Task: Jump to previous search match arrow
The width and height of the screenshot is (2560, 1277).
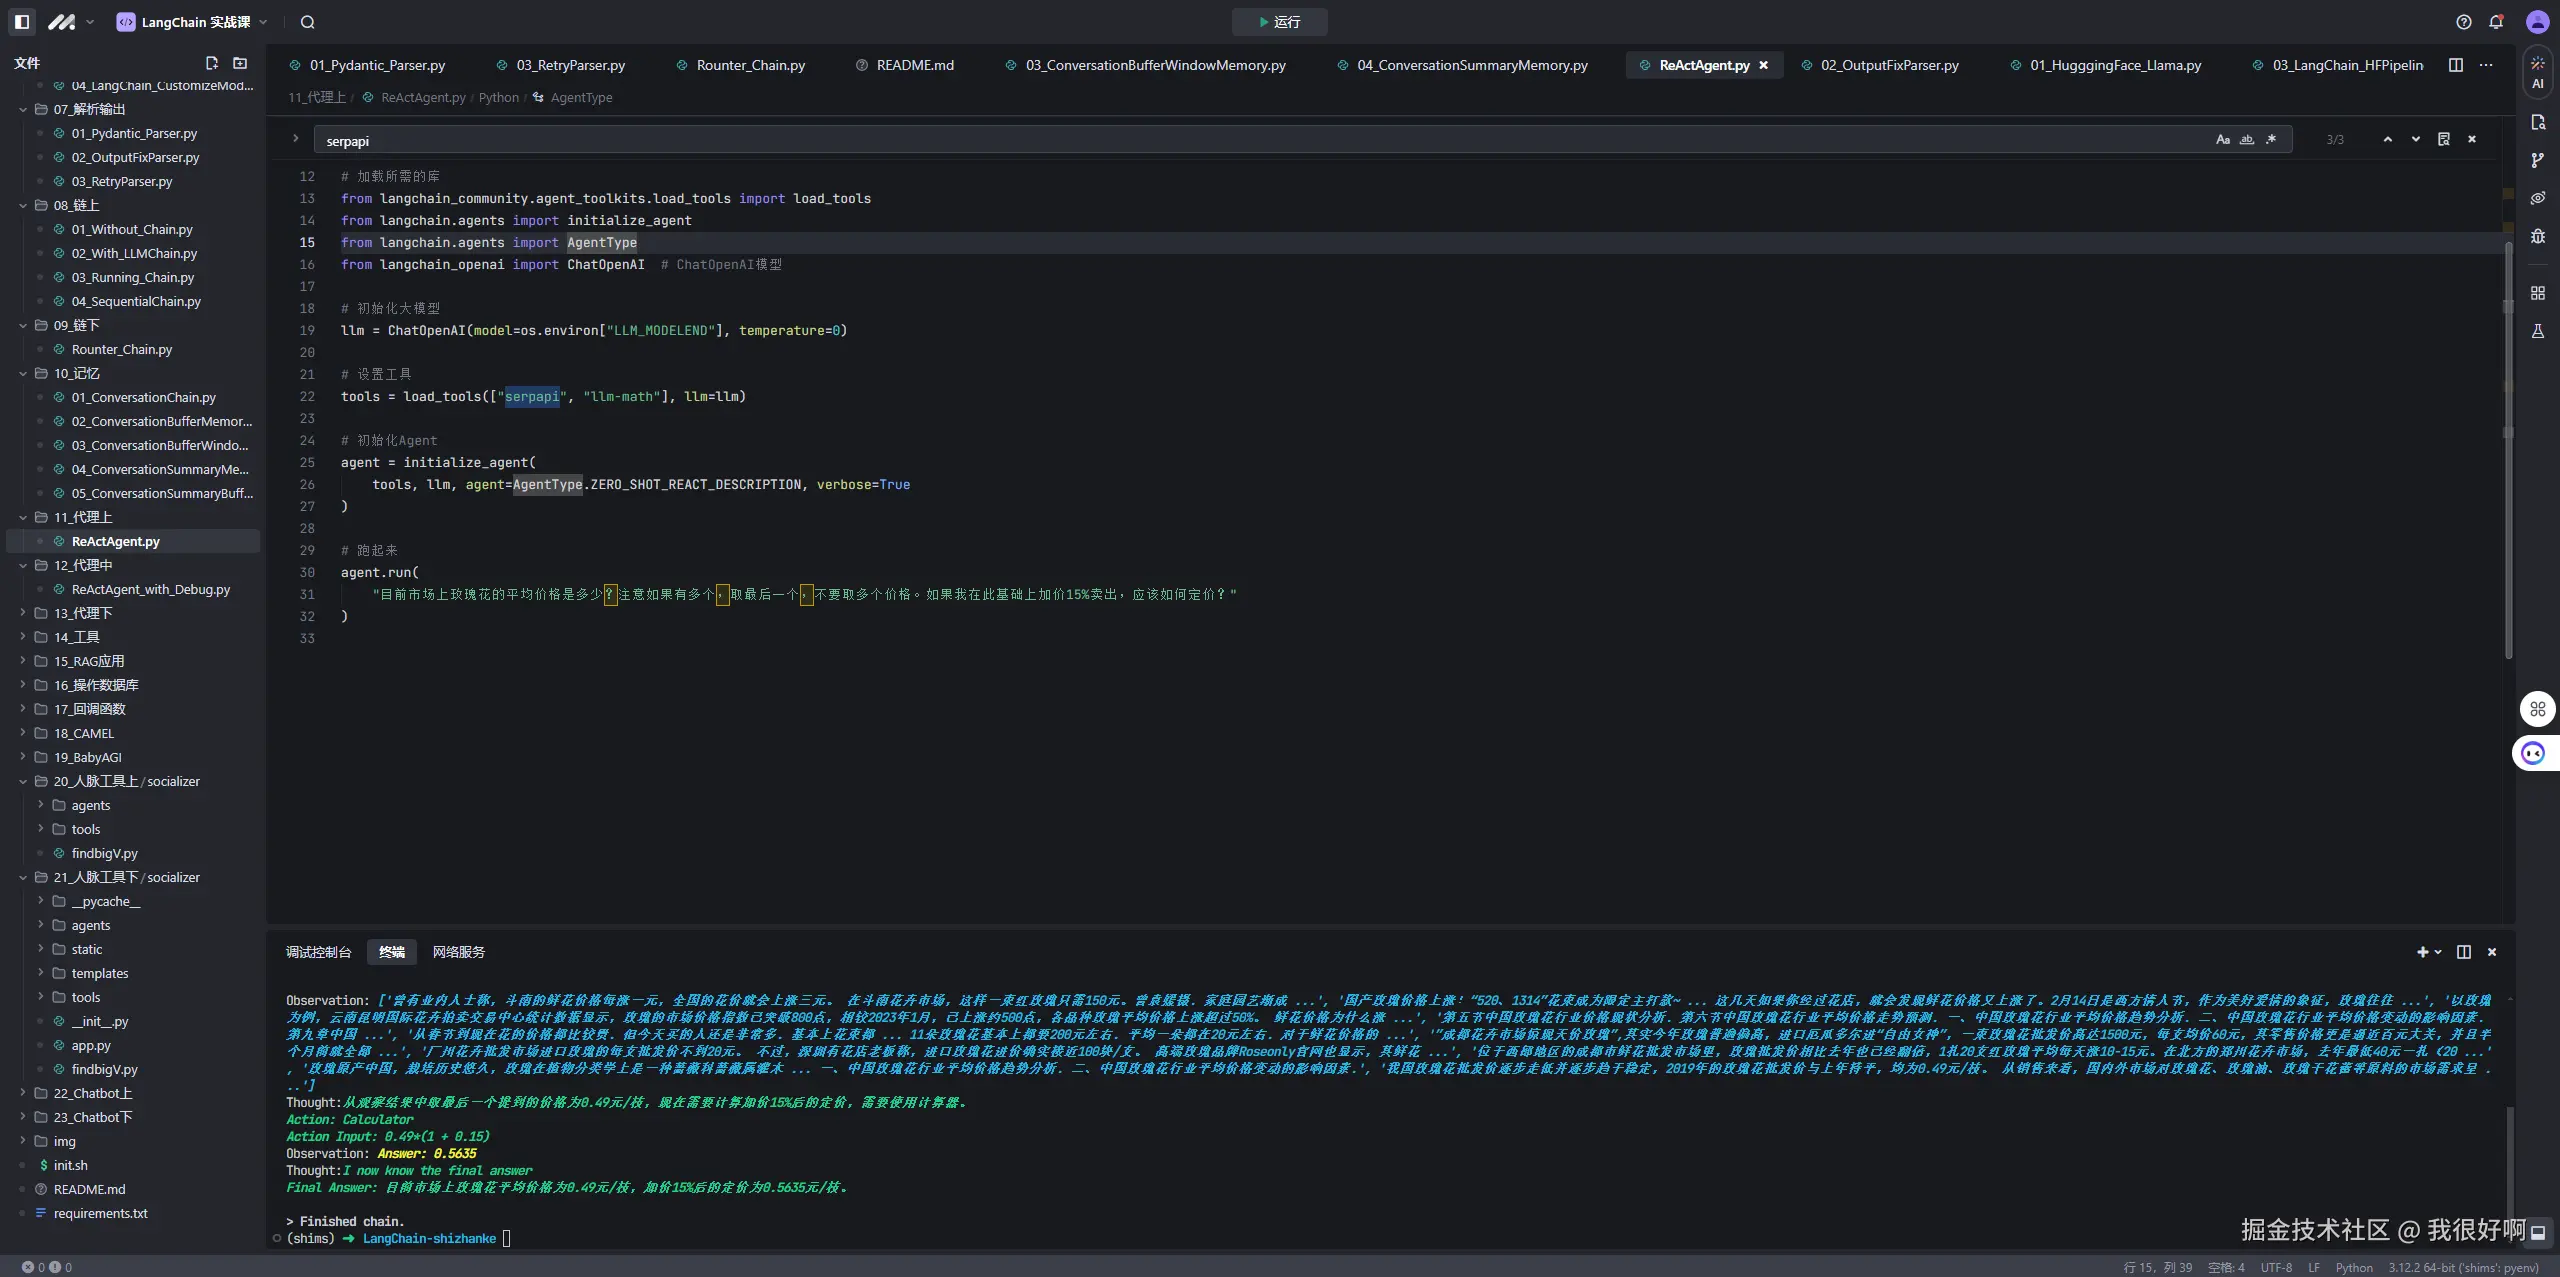Action: (x=2388, y=140)
